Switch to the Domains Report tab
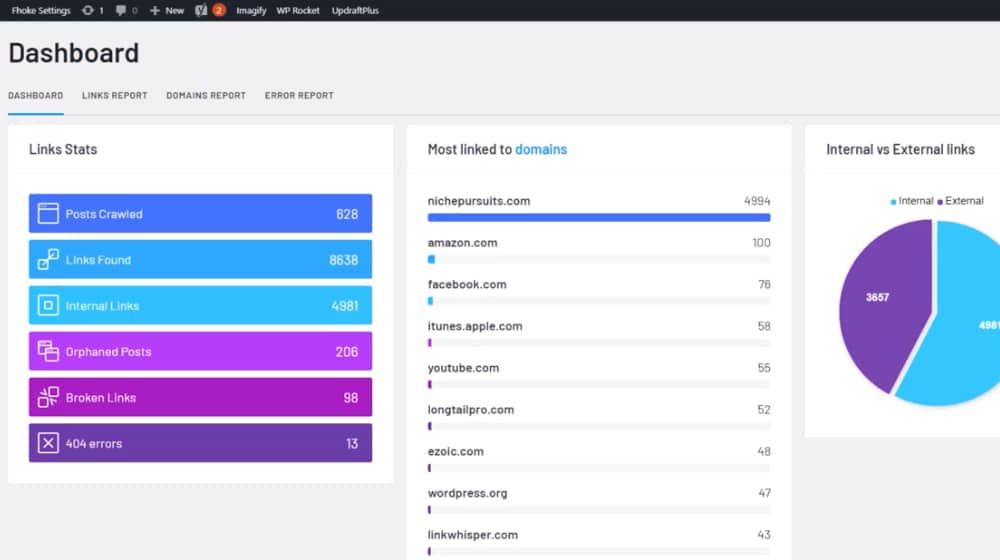Image resolution: width=1000 pixels, height=560 pixels. 206,96
